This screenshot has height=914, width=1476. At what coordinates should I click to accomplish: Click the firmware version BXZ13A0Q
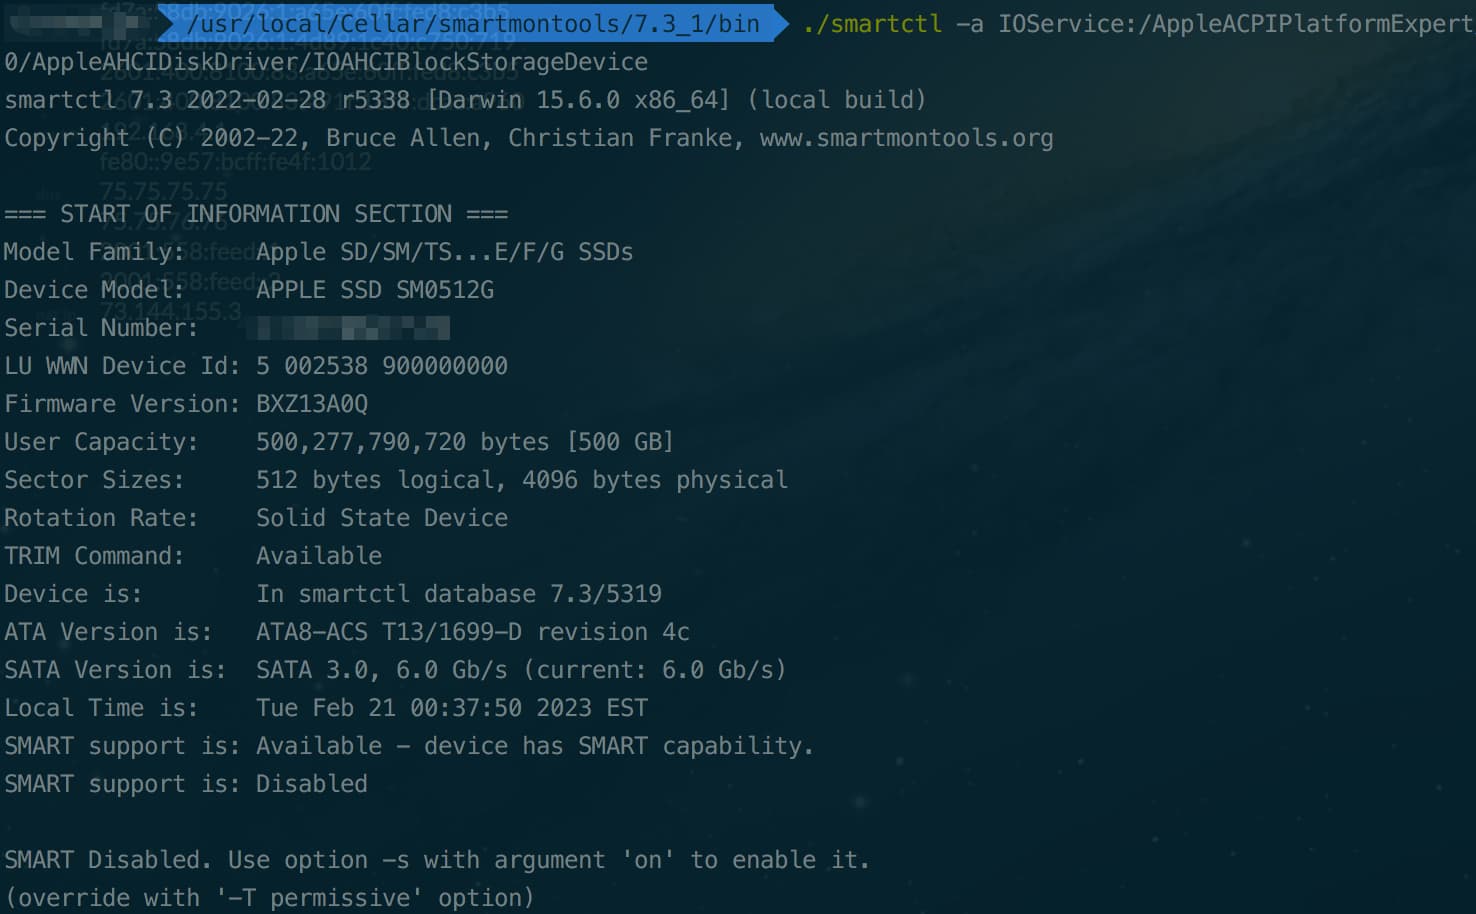pos(312,404)
